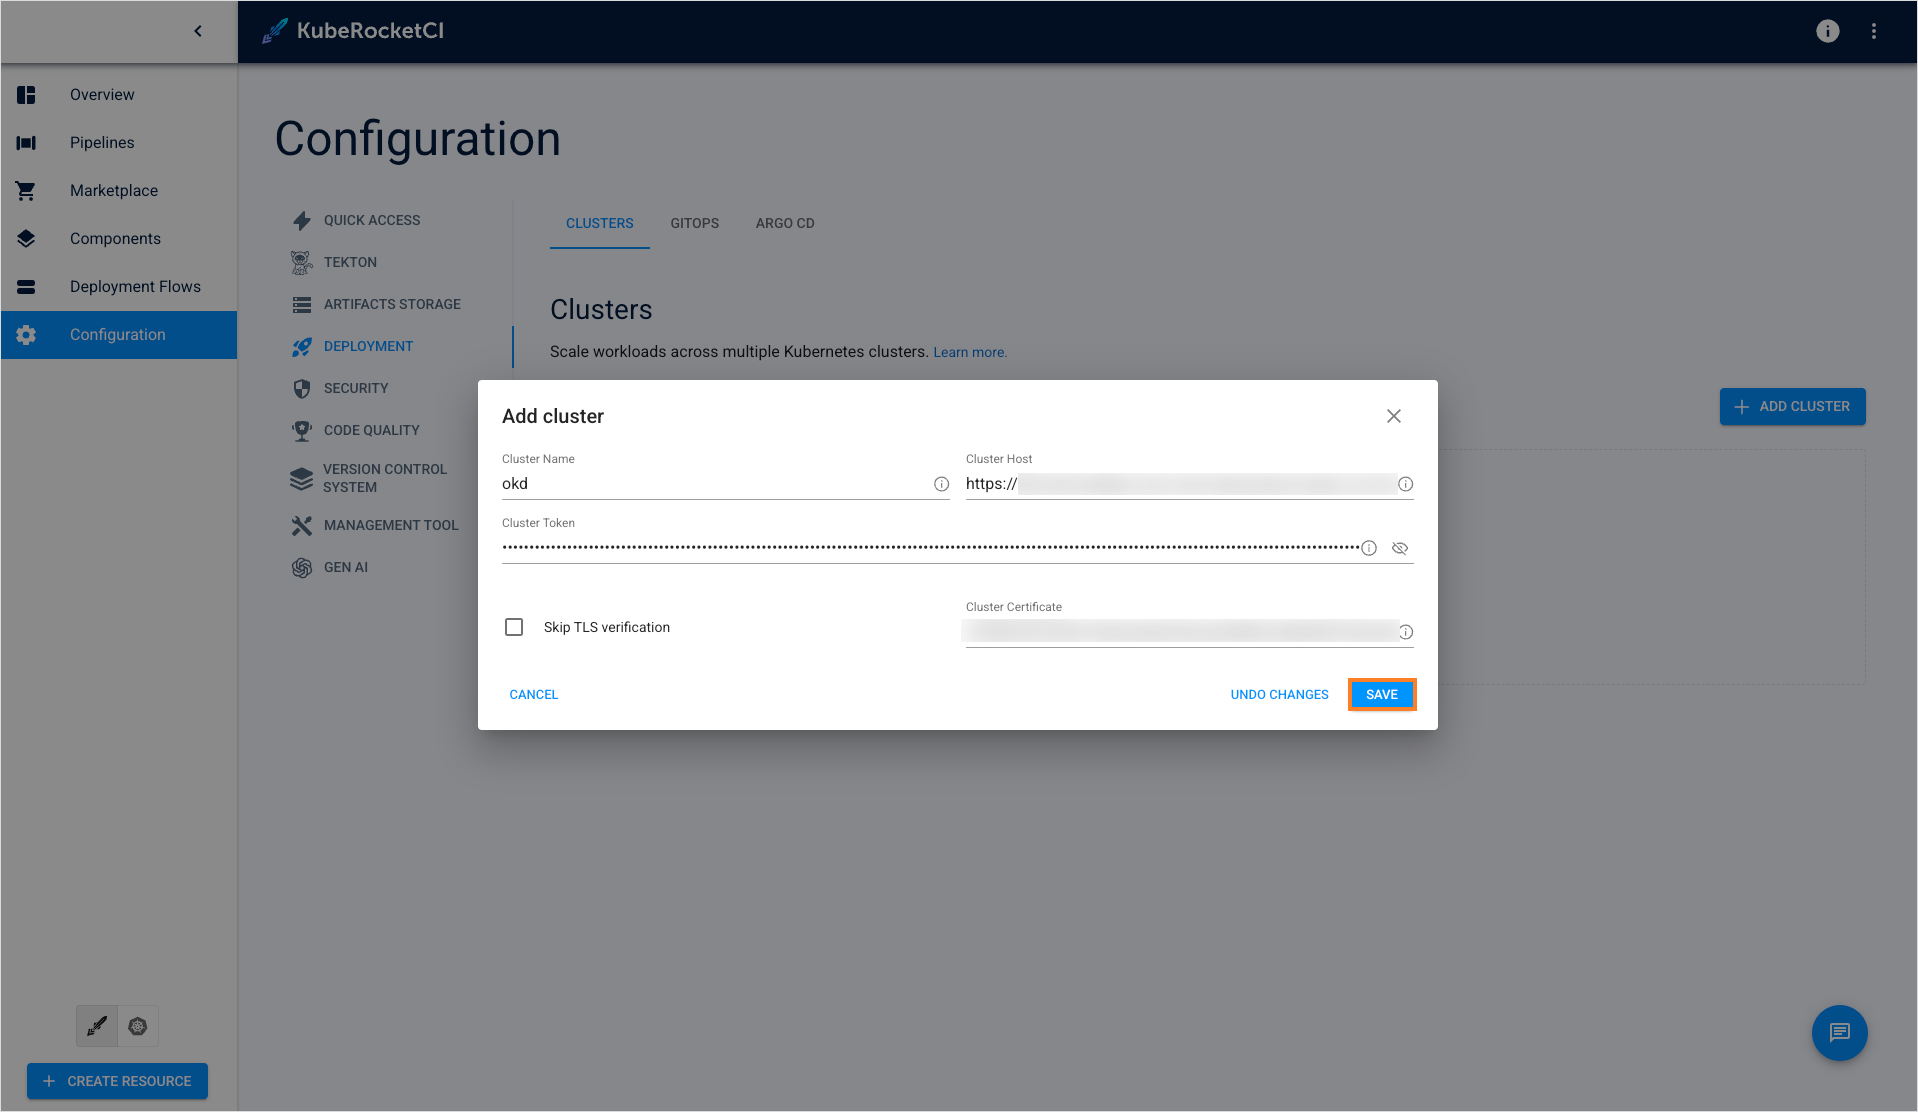Reveal the hidden Cluster Token value
Viewport: 1918px width, 1112px height.
1399,547
